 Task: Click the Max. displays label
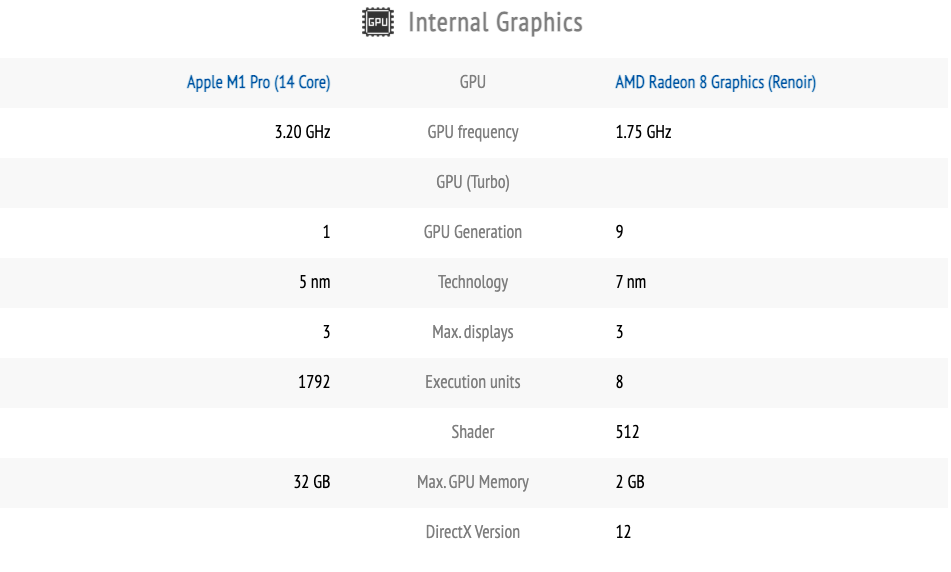(472, 332)
